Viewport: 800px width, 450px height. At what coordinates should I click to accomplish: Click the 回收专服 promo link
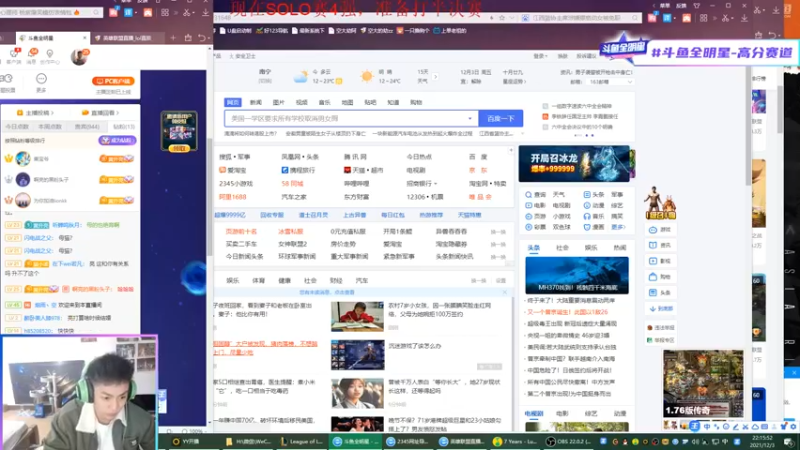click(x=272, y=215)
